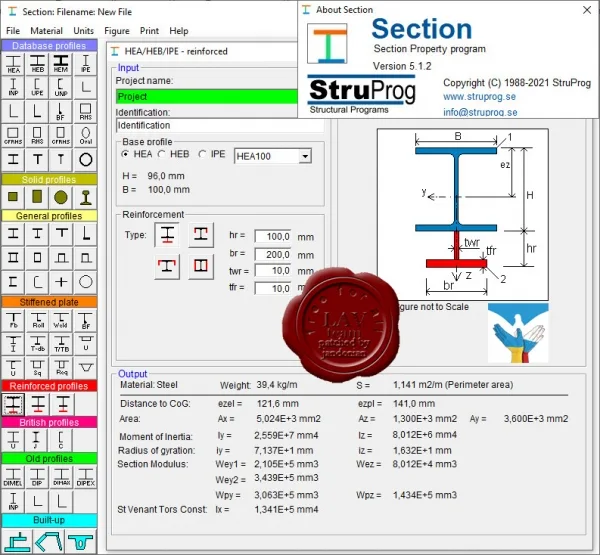Click the Wpz value 1,434E+5 mm3
This screenshot has height=555, width=600.
click(425, 495)
